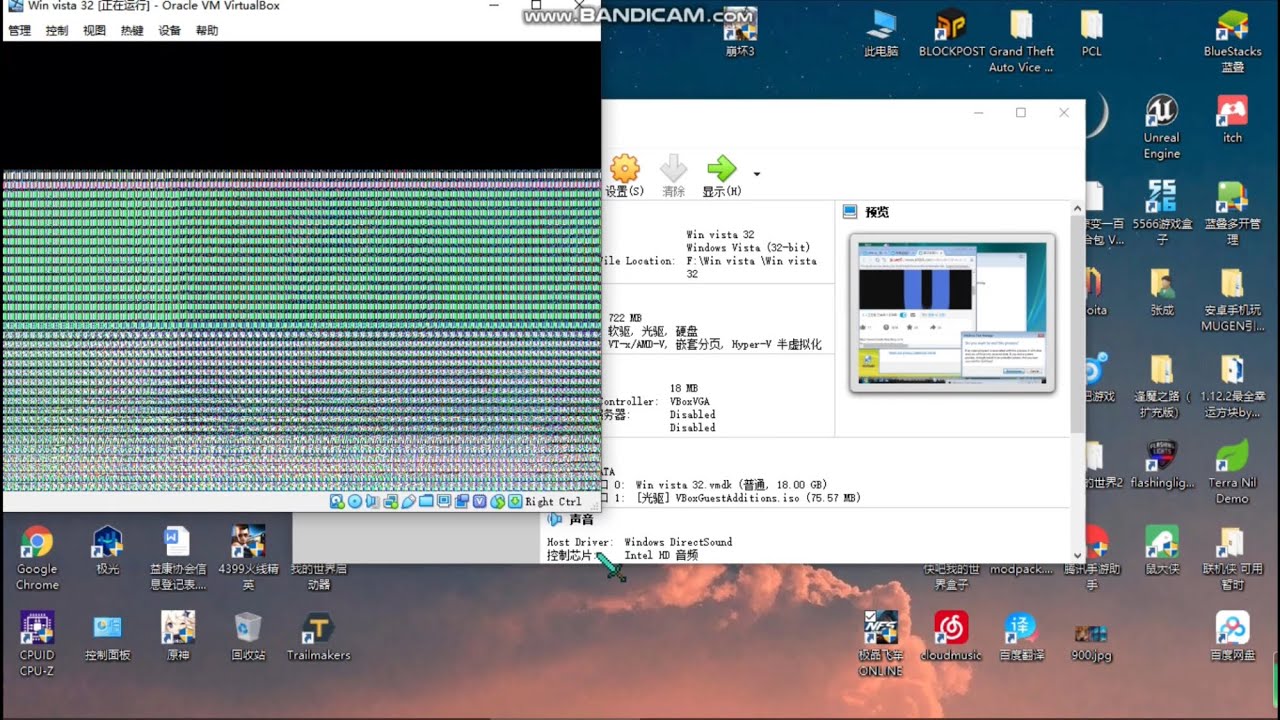1280x720 pixels.
Task: Open the 5566游戏盒子 shortcut
Action: tap(1161, 212)
